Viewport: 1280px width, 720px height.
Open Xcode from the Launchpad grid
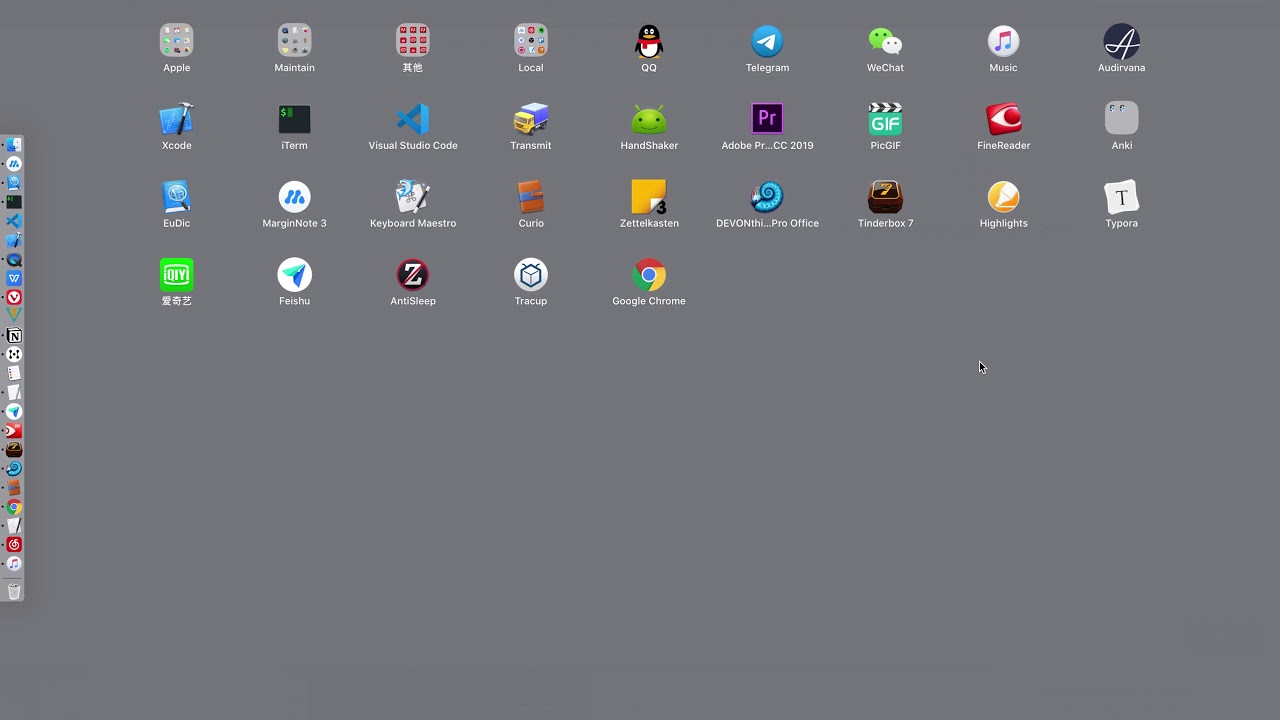coord(176,119)
